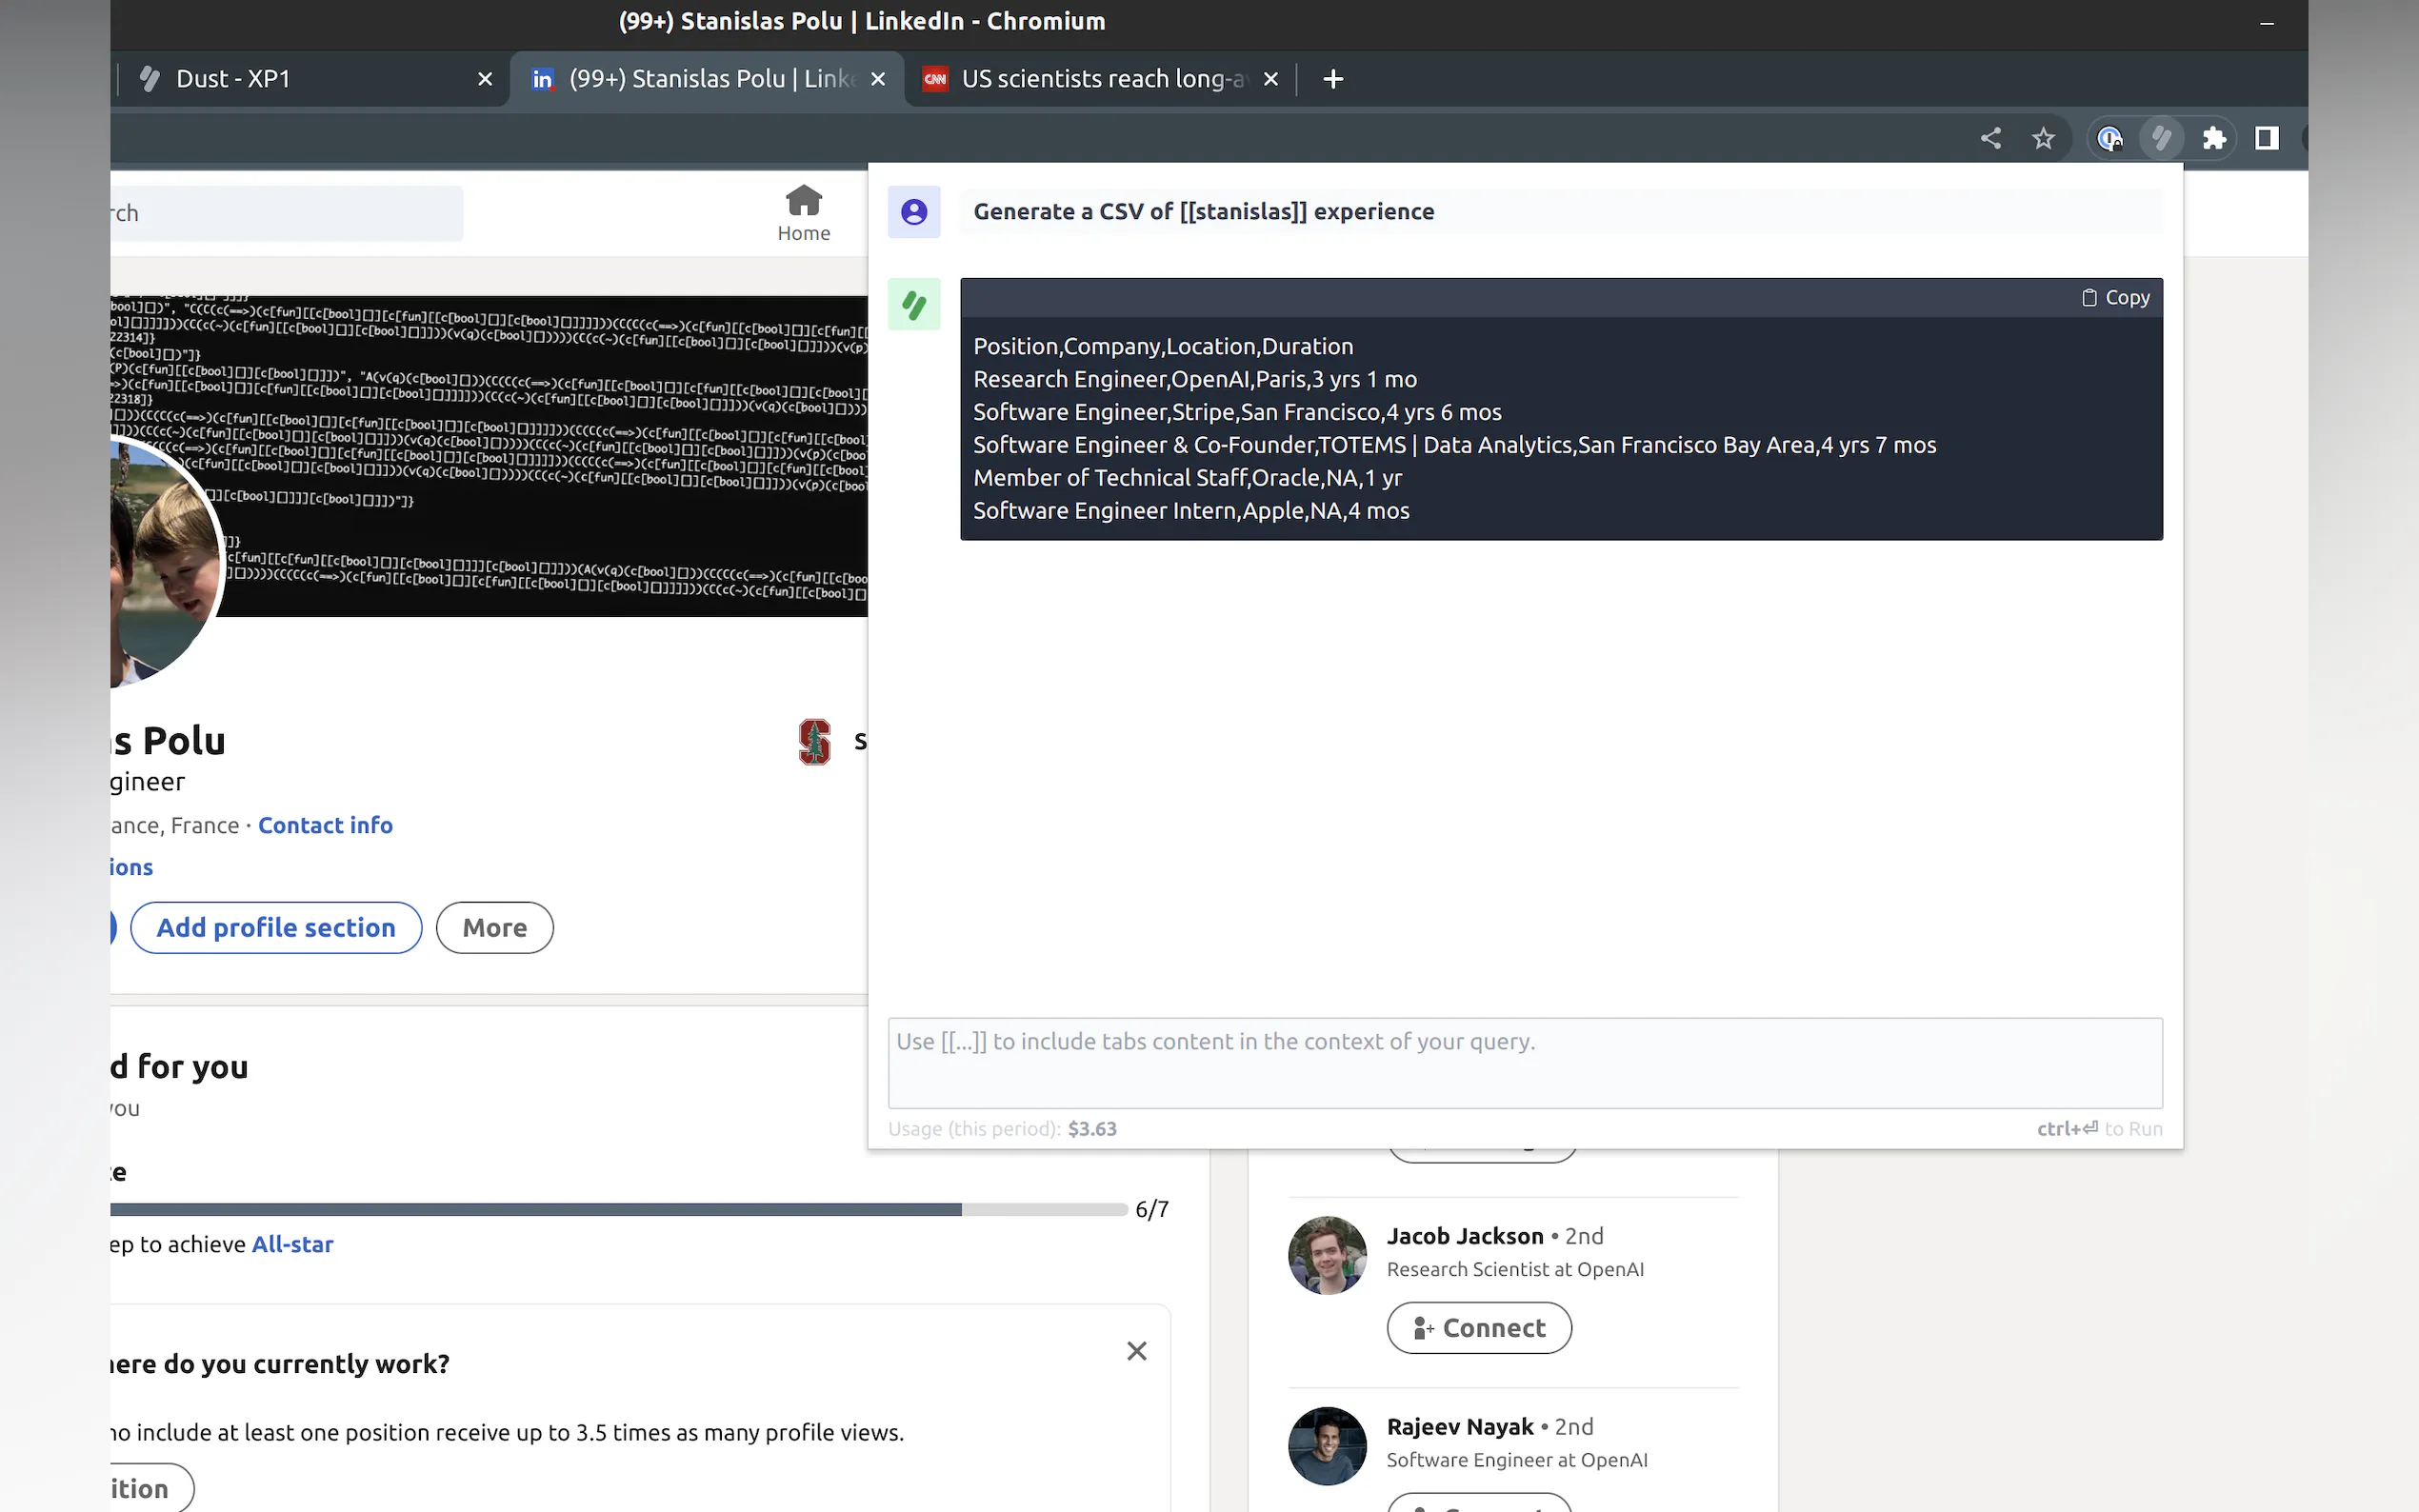The height and width of the screenshot is (1512, 2419).
Task: Focus the Dust query text box
Action: [1524, 1063]
